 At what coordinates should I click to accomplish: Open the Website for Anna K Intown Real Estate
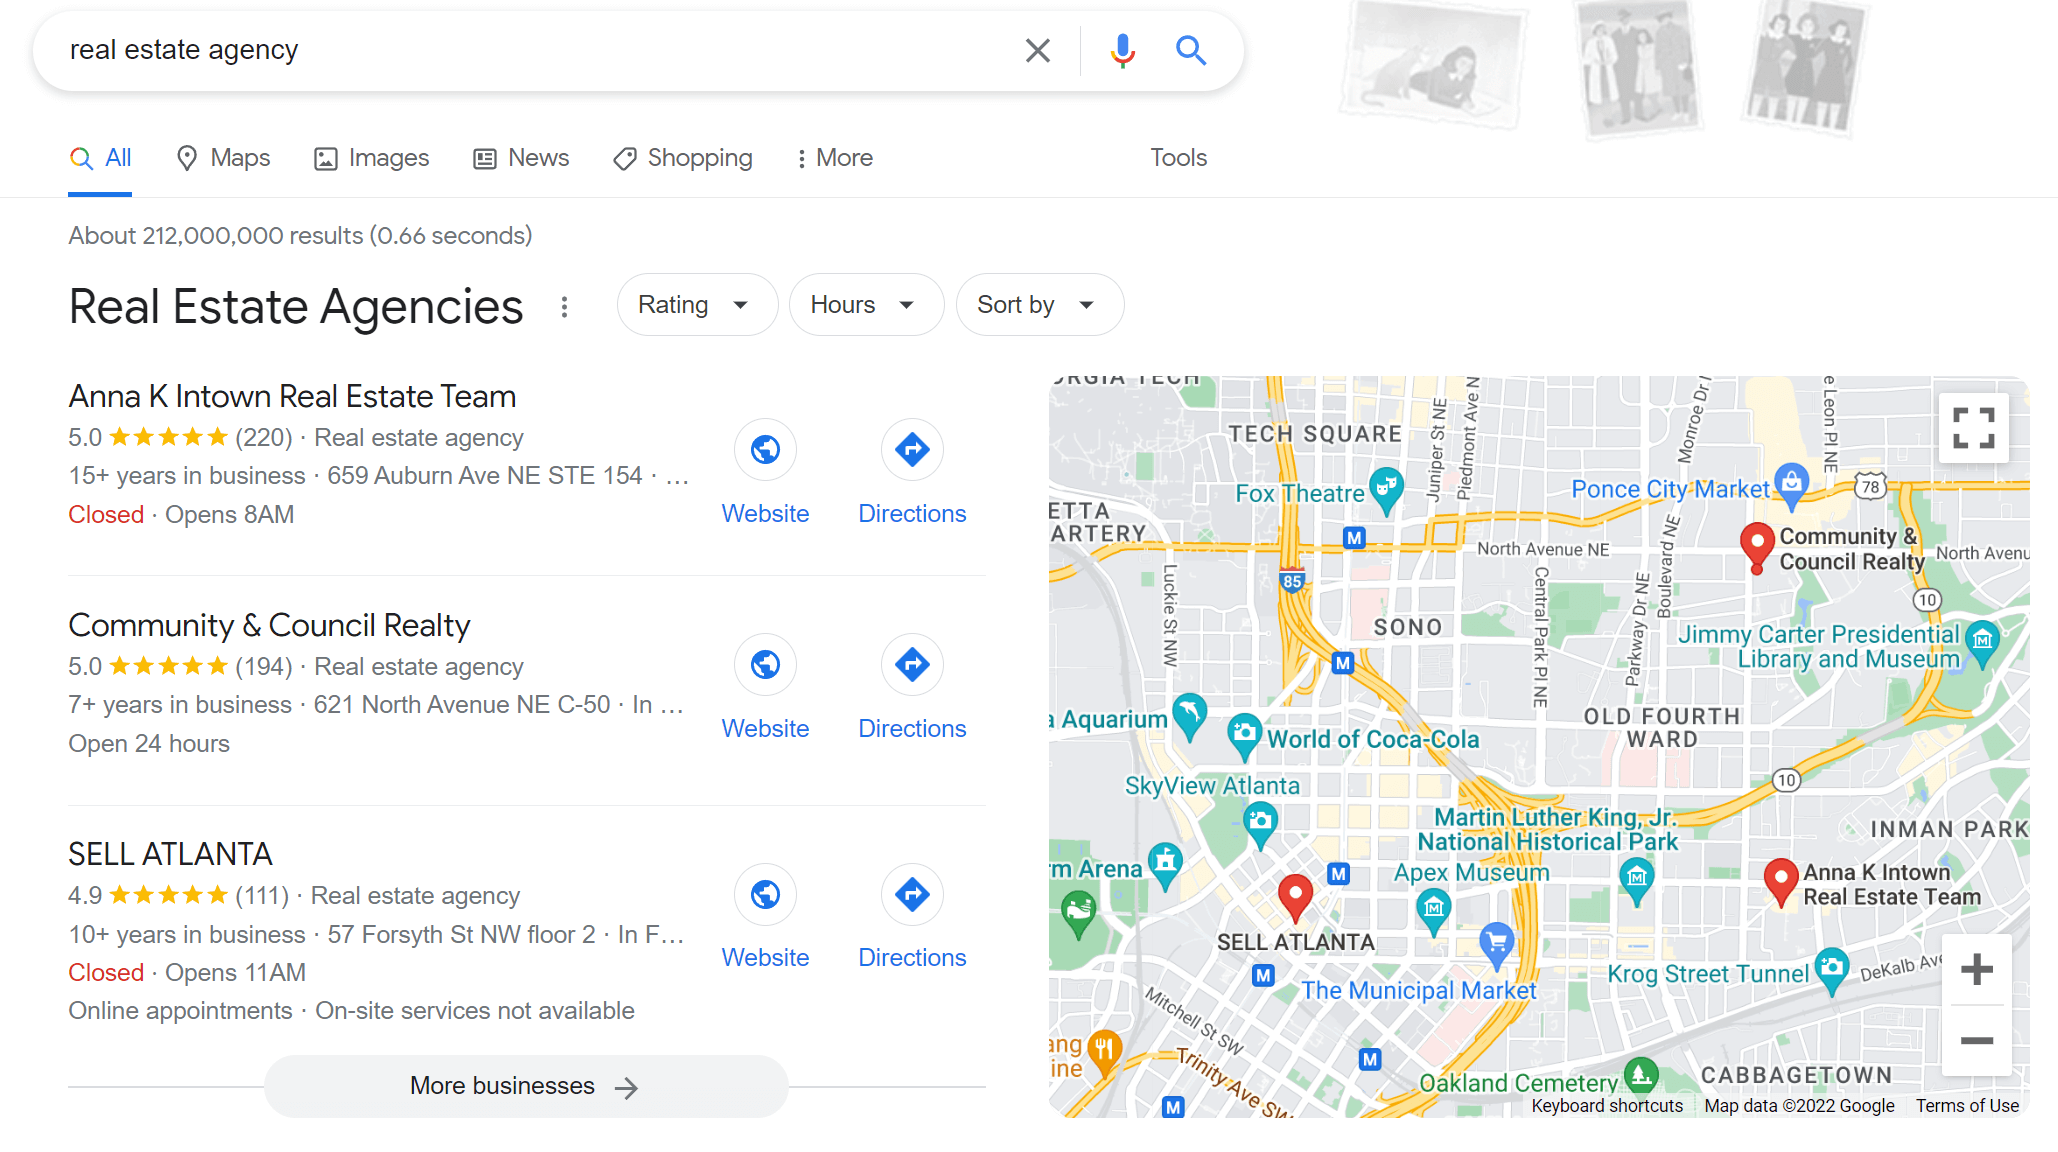tap(764, 450)
